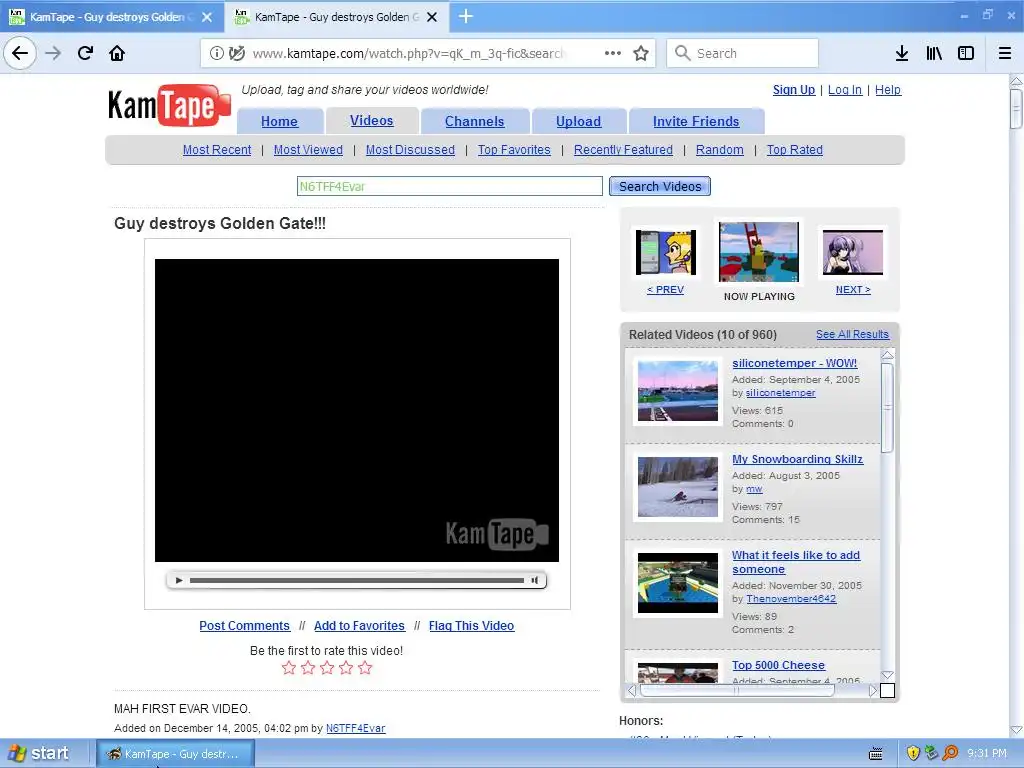
Task: Open the browser home page icon
Action: (117, 53)
